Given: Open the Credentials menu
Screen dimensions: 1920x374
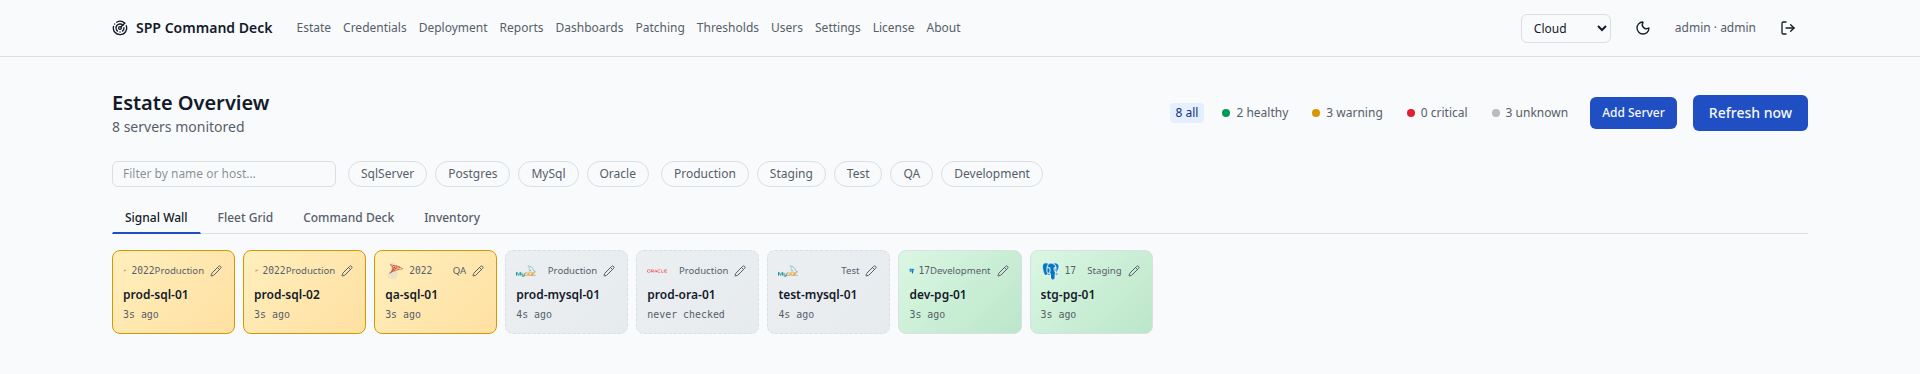Looking at the screenshot, I should (x=375, y=28).
